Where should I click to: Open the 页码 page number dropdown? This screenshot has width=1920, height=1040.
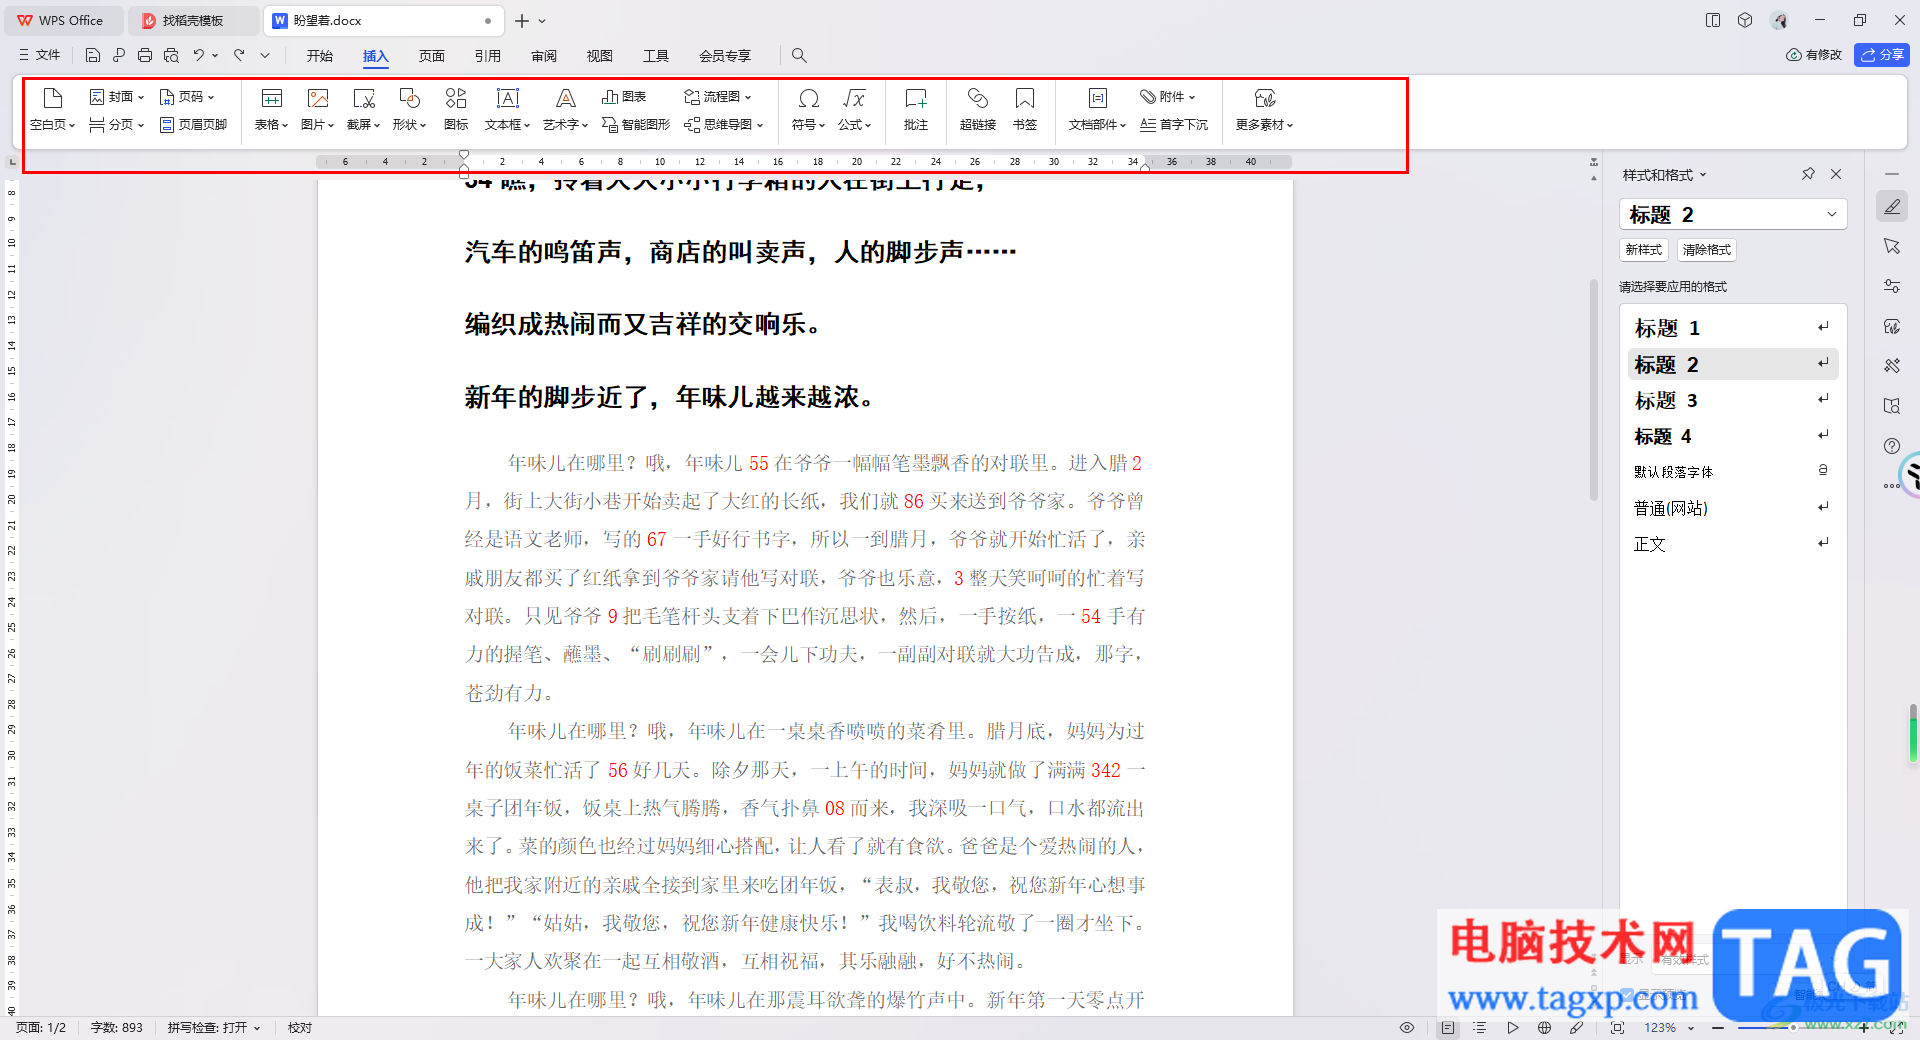click(187, 97)
